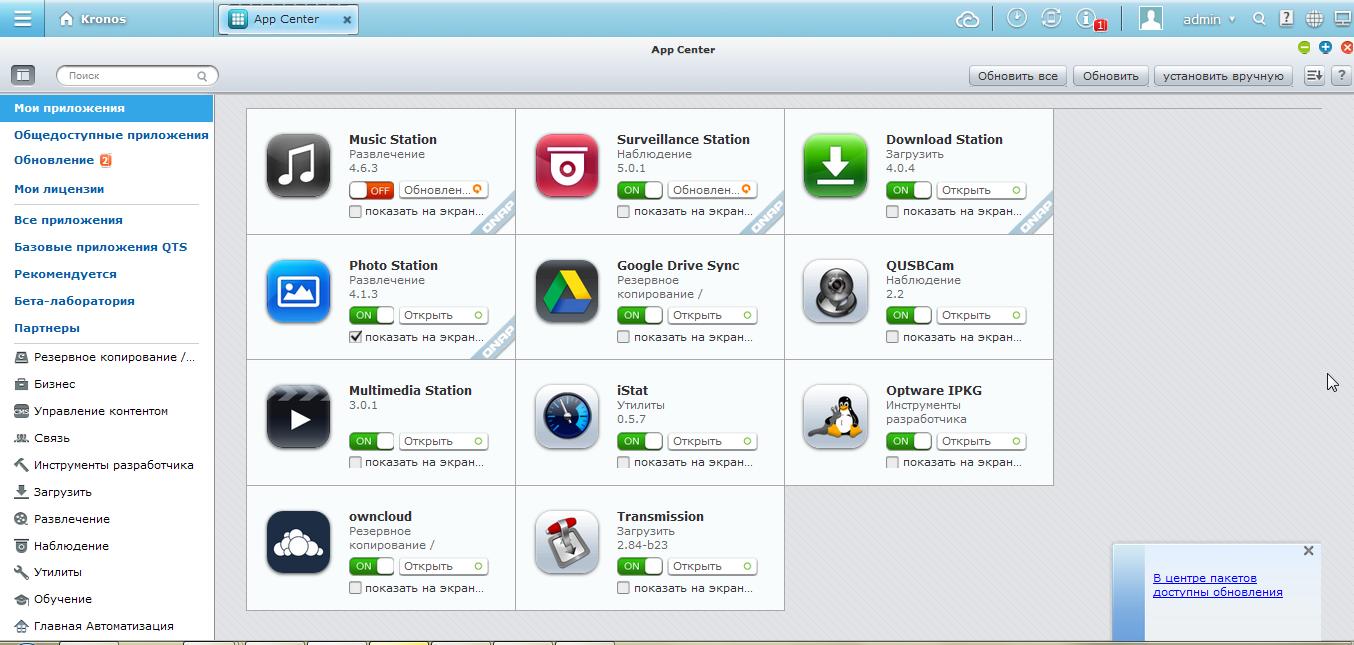
Task: Open the cloud status icon
Action: click(967, 19)
